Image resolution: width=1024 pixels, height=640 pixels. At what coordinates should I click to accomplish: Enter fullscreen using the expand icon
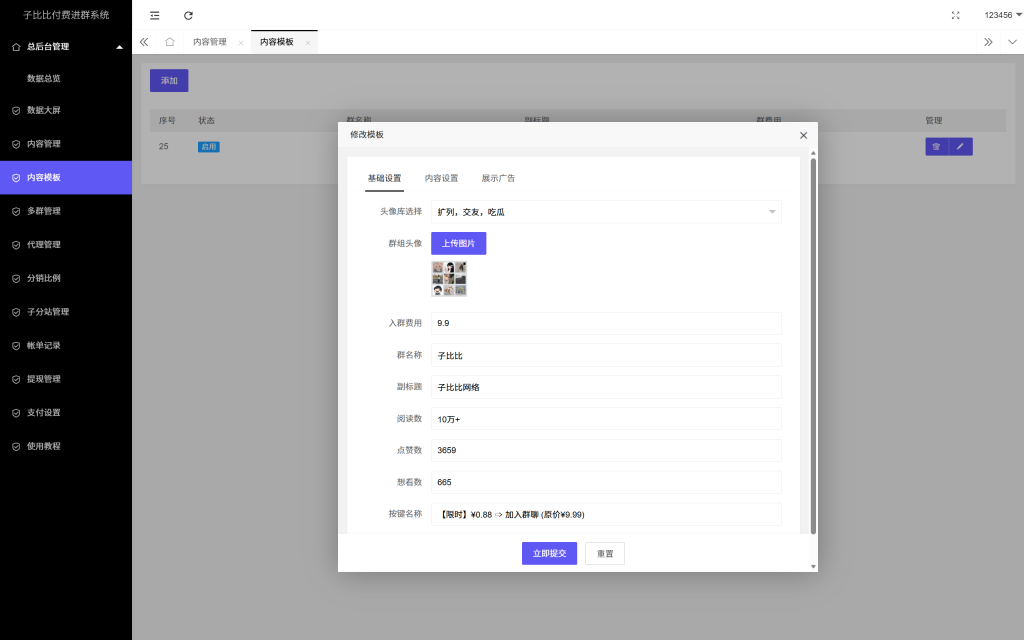pyautogui.click(x=955, y=15)
